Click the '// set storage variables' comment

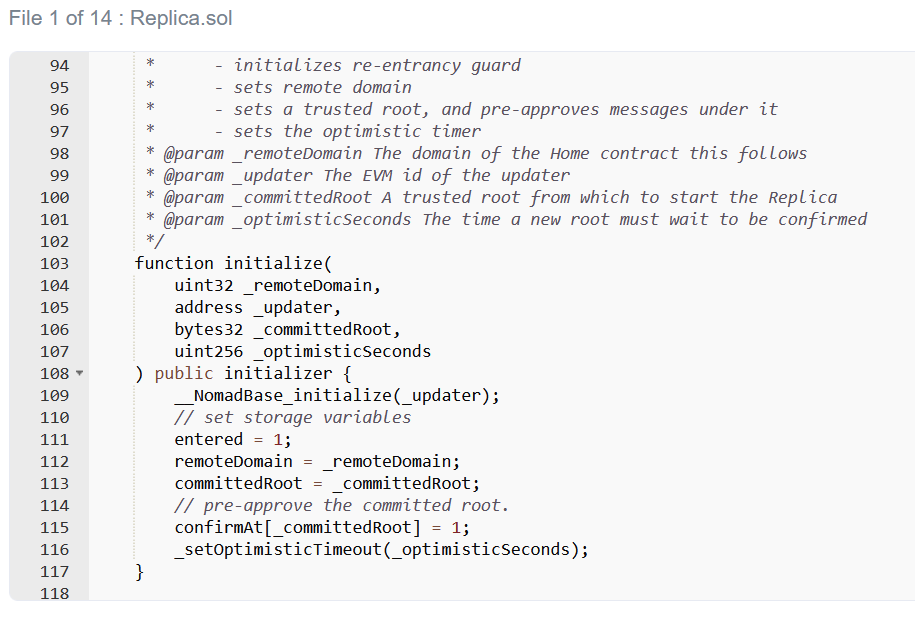[x=292, y=418]
